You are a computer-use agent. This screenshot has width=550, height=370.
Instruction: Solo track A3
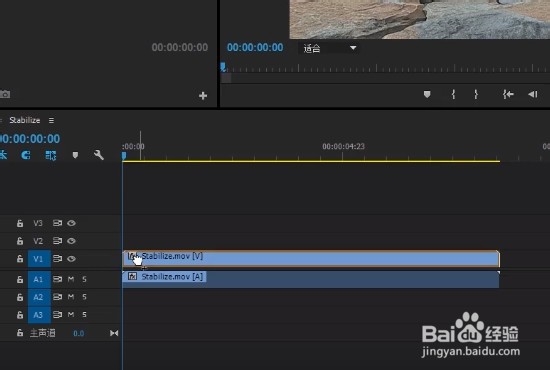(84, 315)
